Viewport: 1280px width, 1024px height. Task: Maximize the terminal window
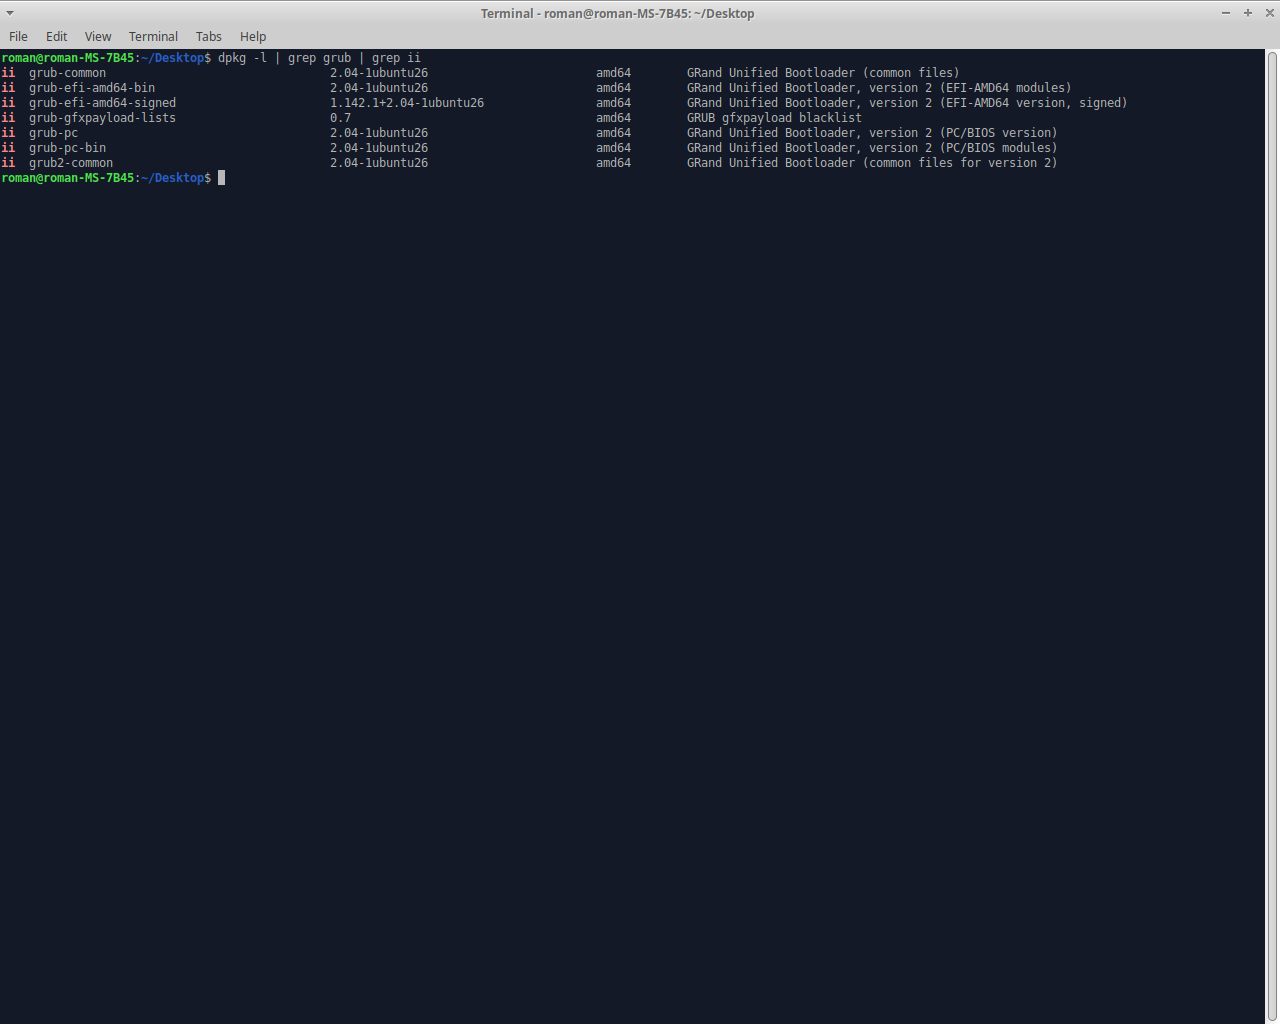1247,13
